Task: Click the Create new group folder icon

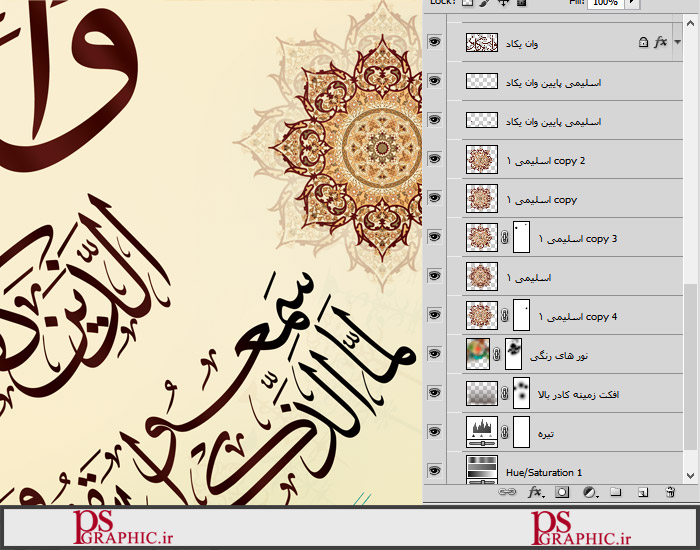Action: pos(616,492)
